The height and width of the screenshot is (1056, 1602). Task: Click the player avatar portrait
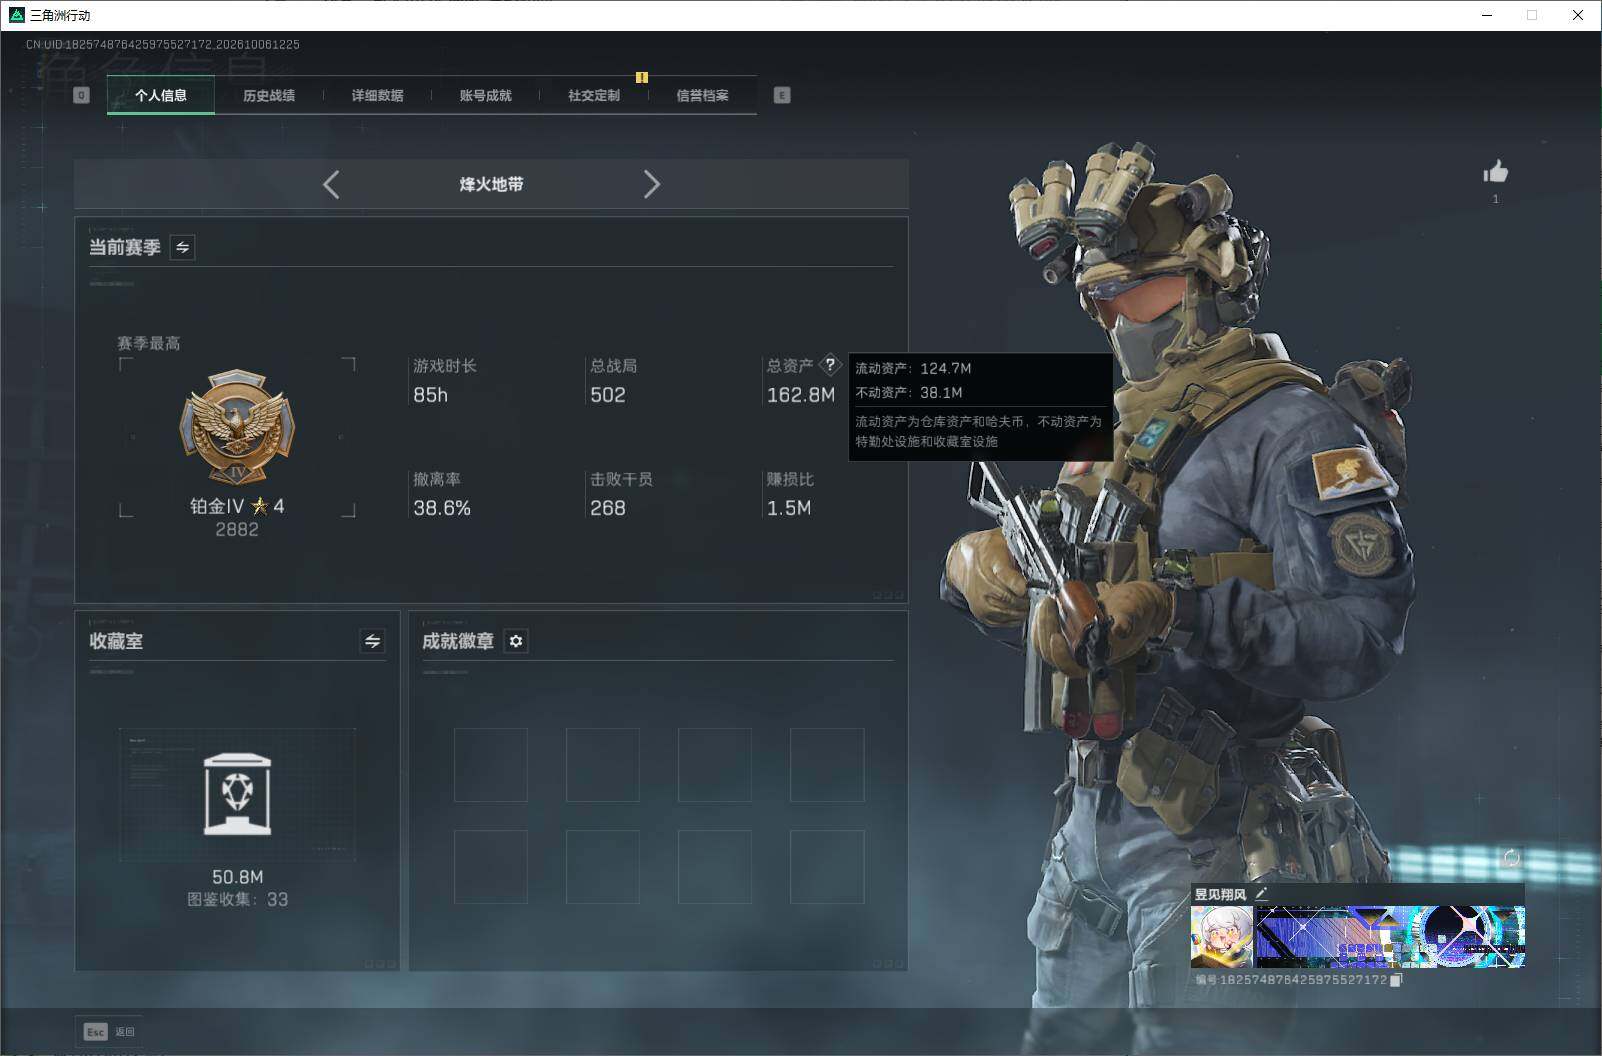pyautogui.click(x=1222, y=936)
